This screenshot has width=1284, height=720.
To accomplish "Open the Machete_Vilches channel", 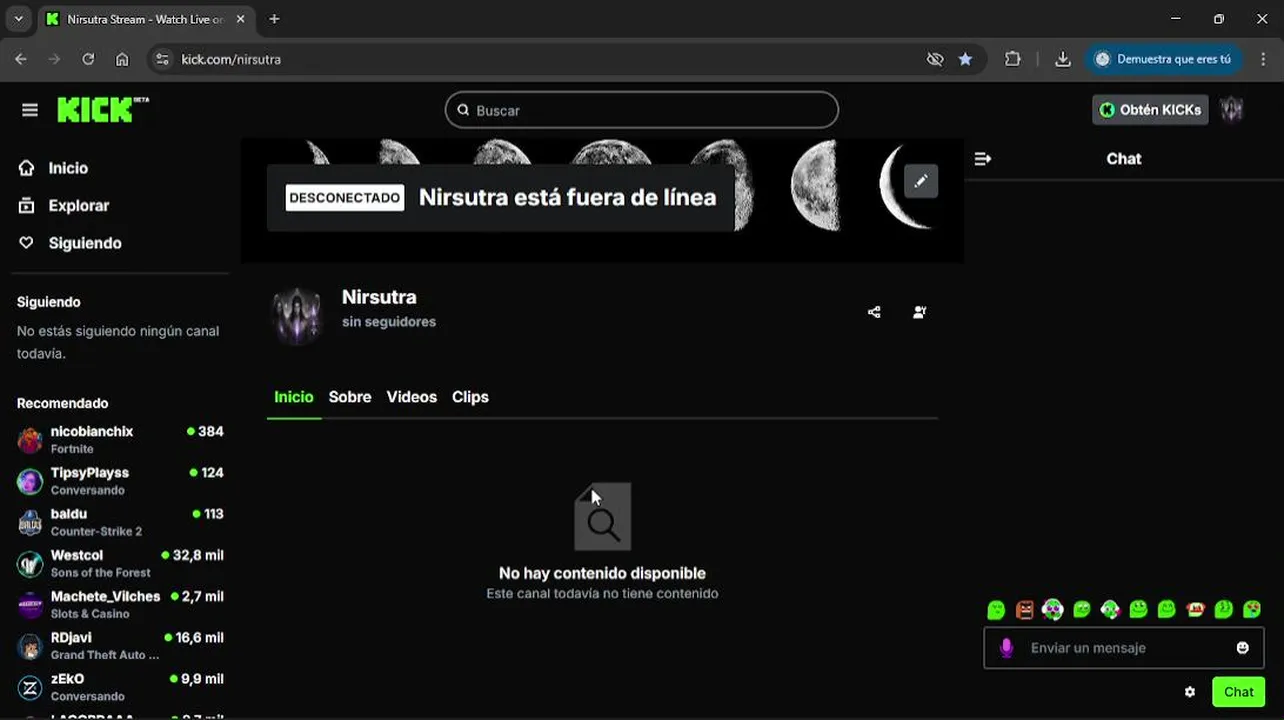I will tap(120, 604).
